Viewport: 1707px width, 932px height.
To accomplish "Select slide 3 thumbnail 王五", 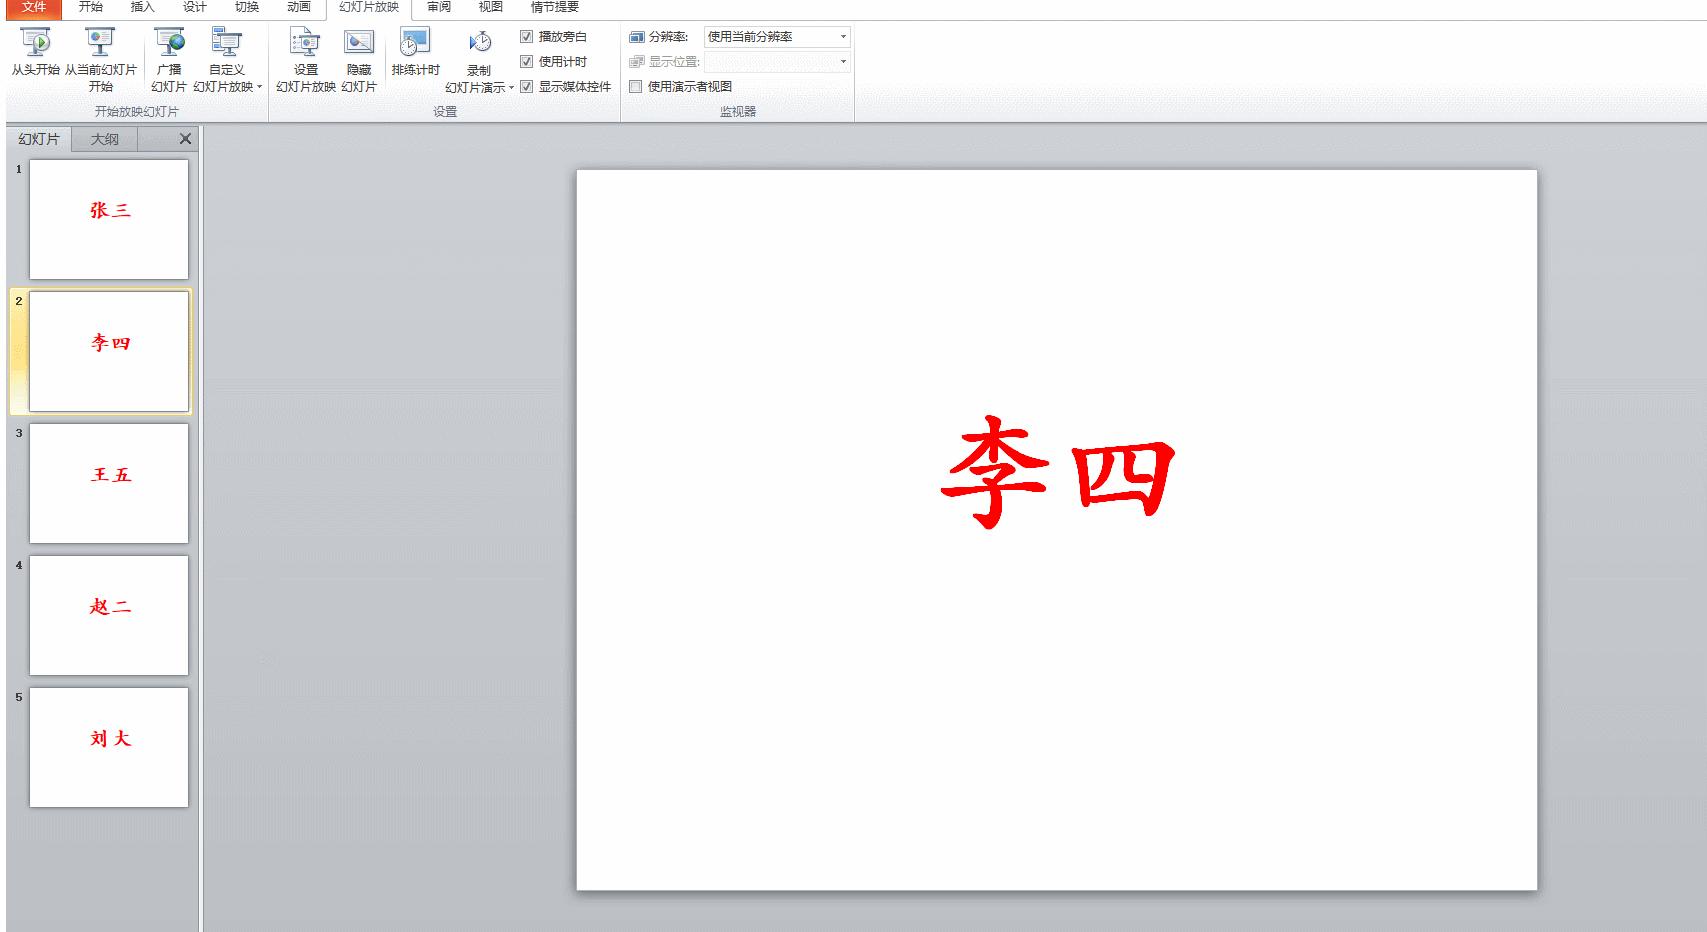I will pos(109,484).
